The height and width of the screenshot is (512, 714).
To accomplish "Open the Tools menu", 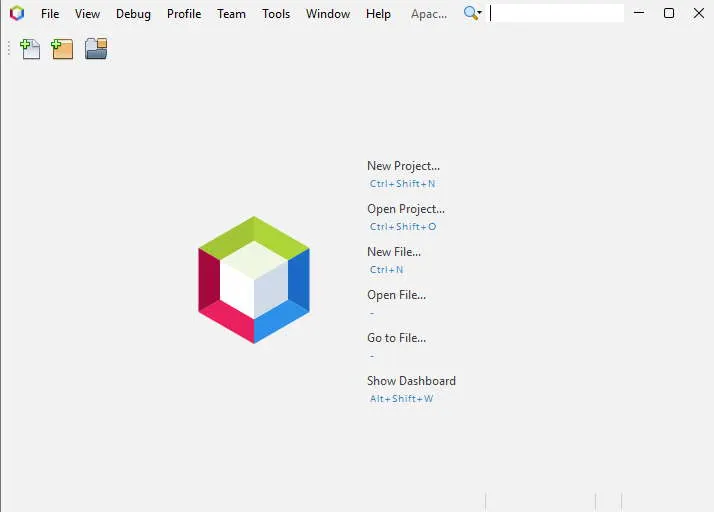I will tap(276, 14).
